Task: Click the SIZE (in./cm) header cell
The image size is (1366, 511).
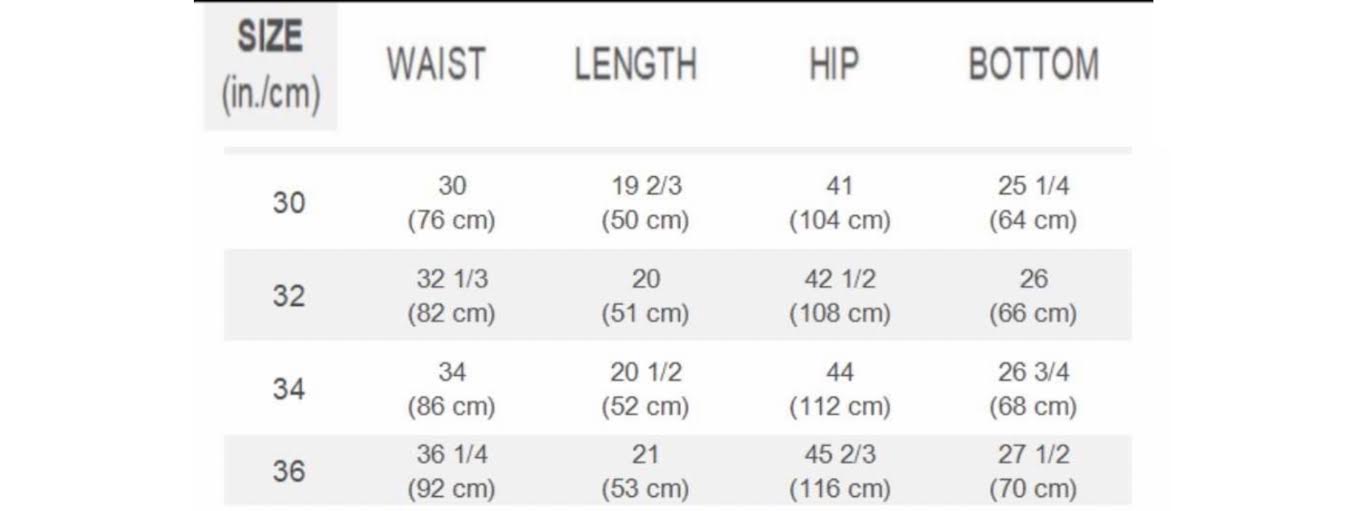Action: [271, 67]
